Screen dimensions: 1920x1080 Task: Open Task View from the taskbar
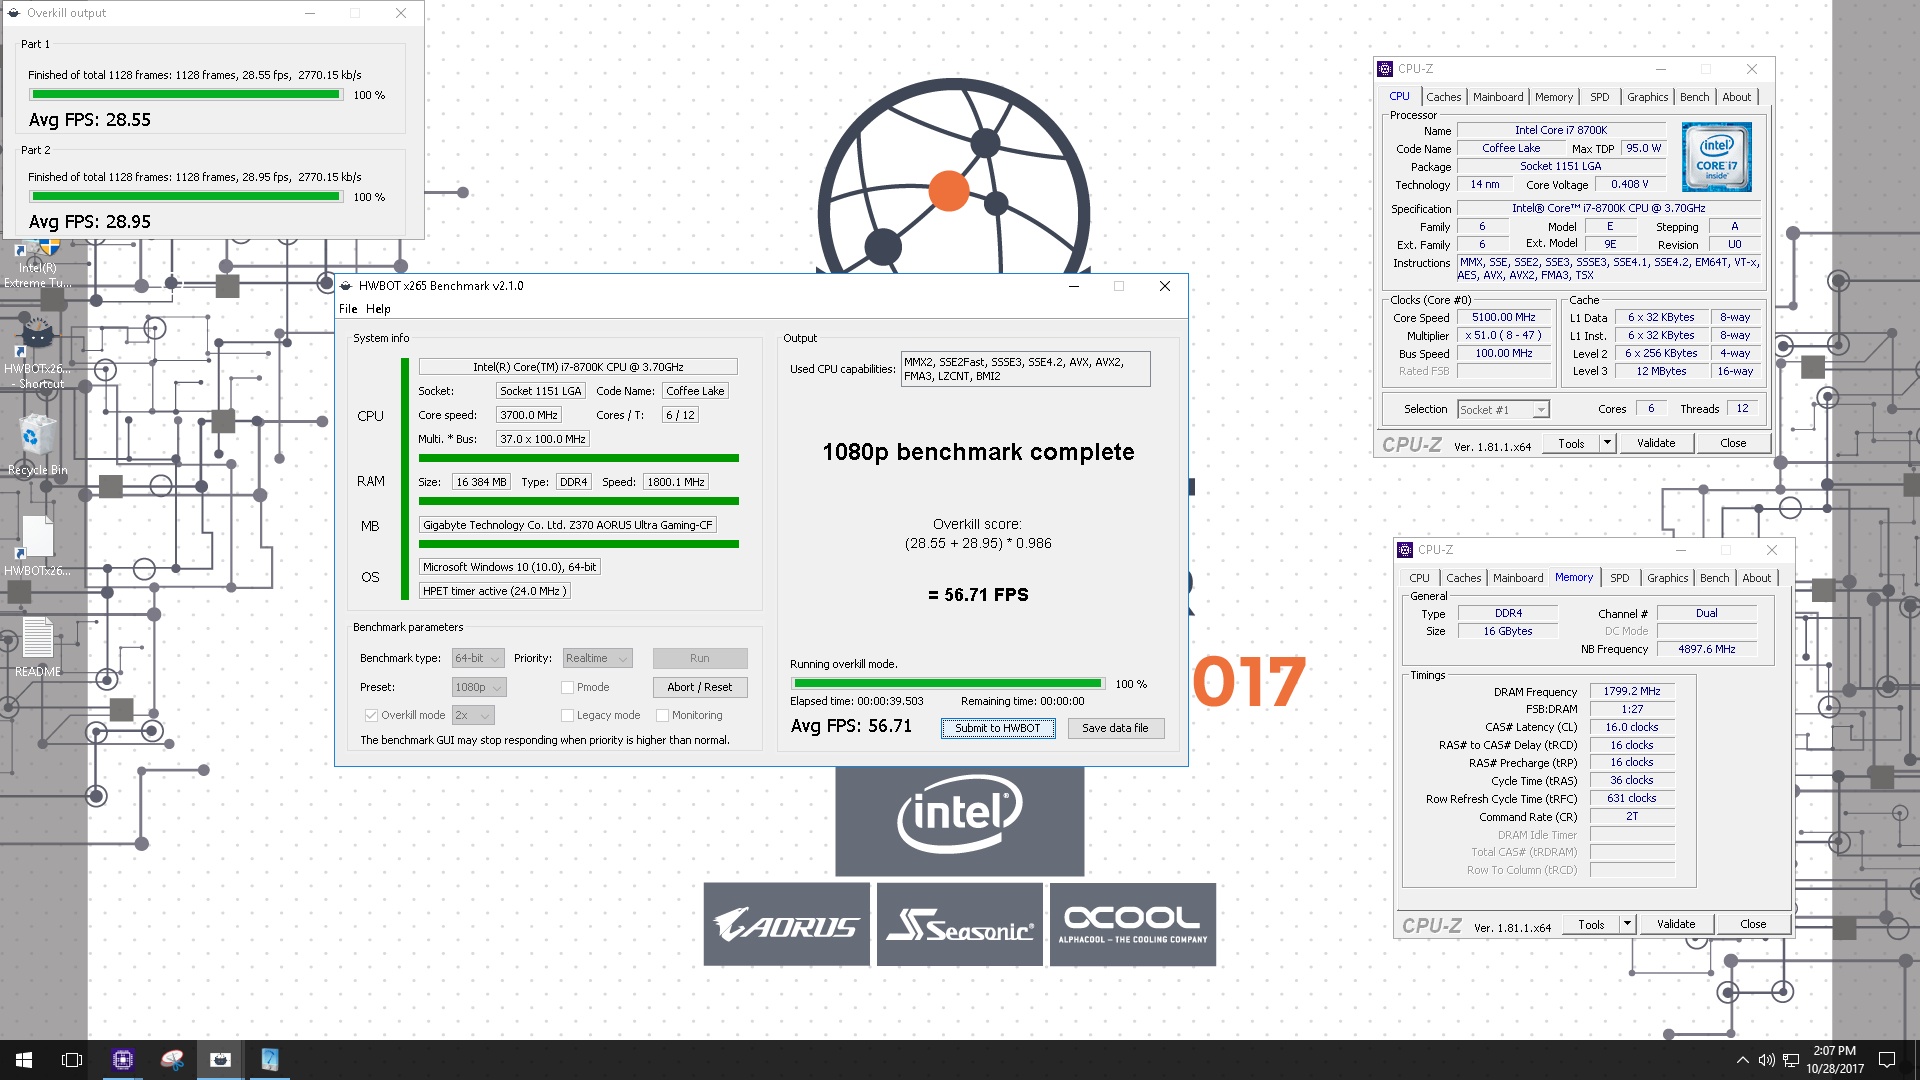[x=72, y=1060]
